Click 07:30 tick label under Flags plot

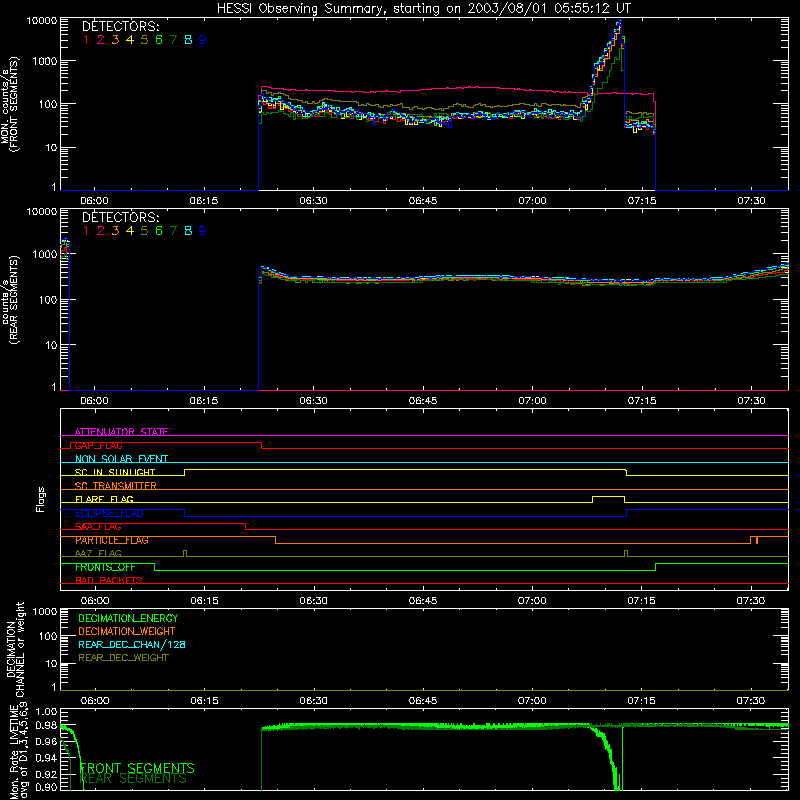tap(751, 601)
